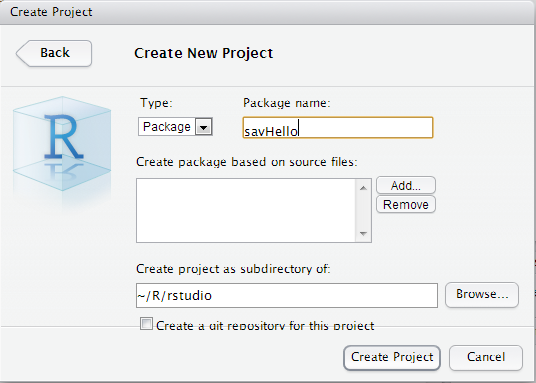Click the source files scrollbar up arrow
The width and height of the screenshot is (536, 383).
pos(363,188)
